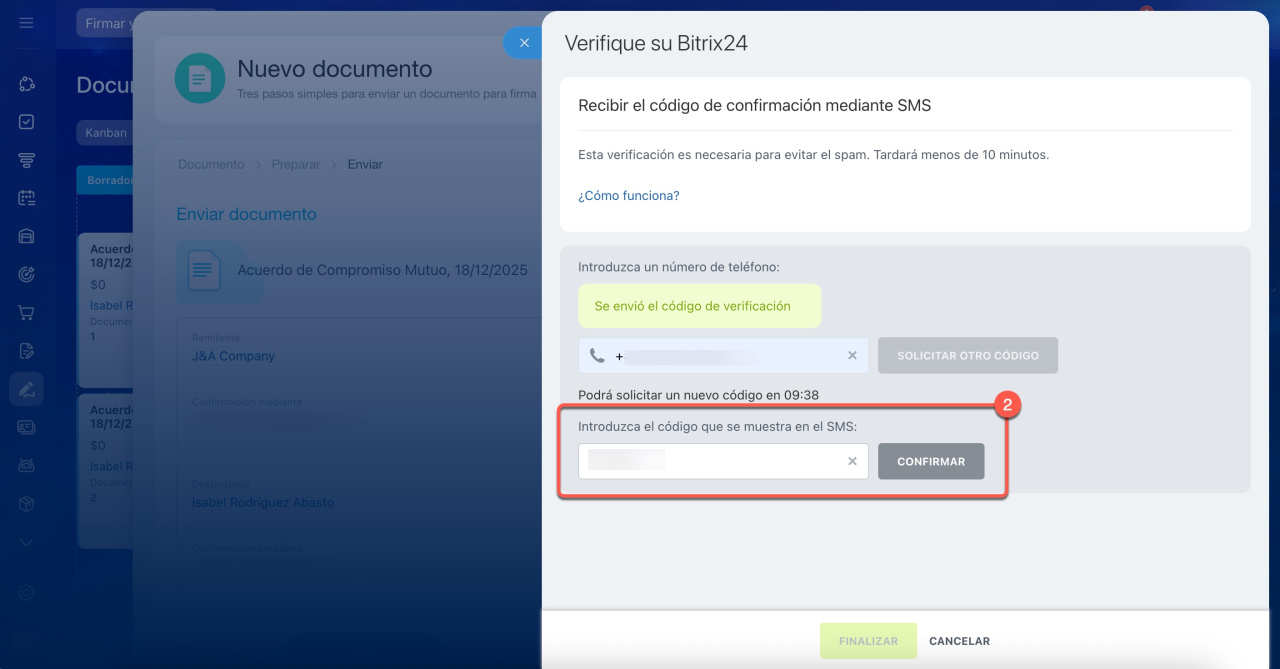Click the Firmar search field at top
Screen dimensions: 1280x669
click(106, 23)
